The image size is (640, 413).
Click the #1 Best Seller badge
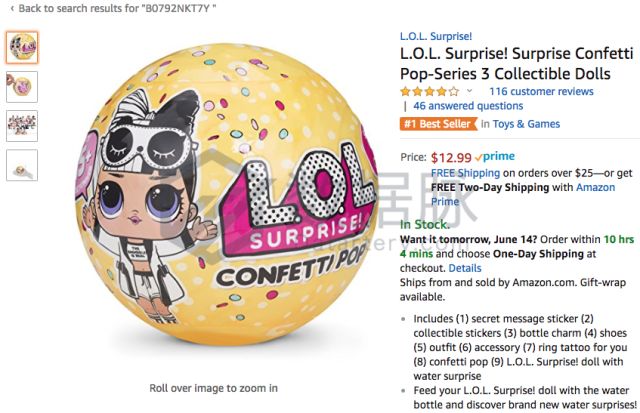[x=439, y=124]
